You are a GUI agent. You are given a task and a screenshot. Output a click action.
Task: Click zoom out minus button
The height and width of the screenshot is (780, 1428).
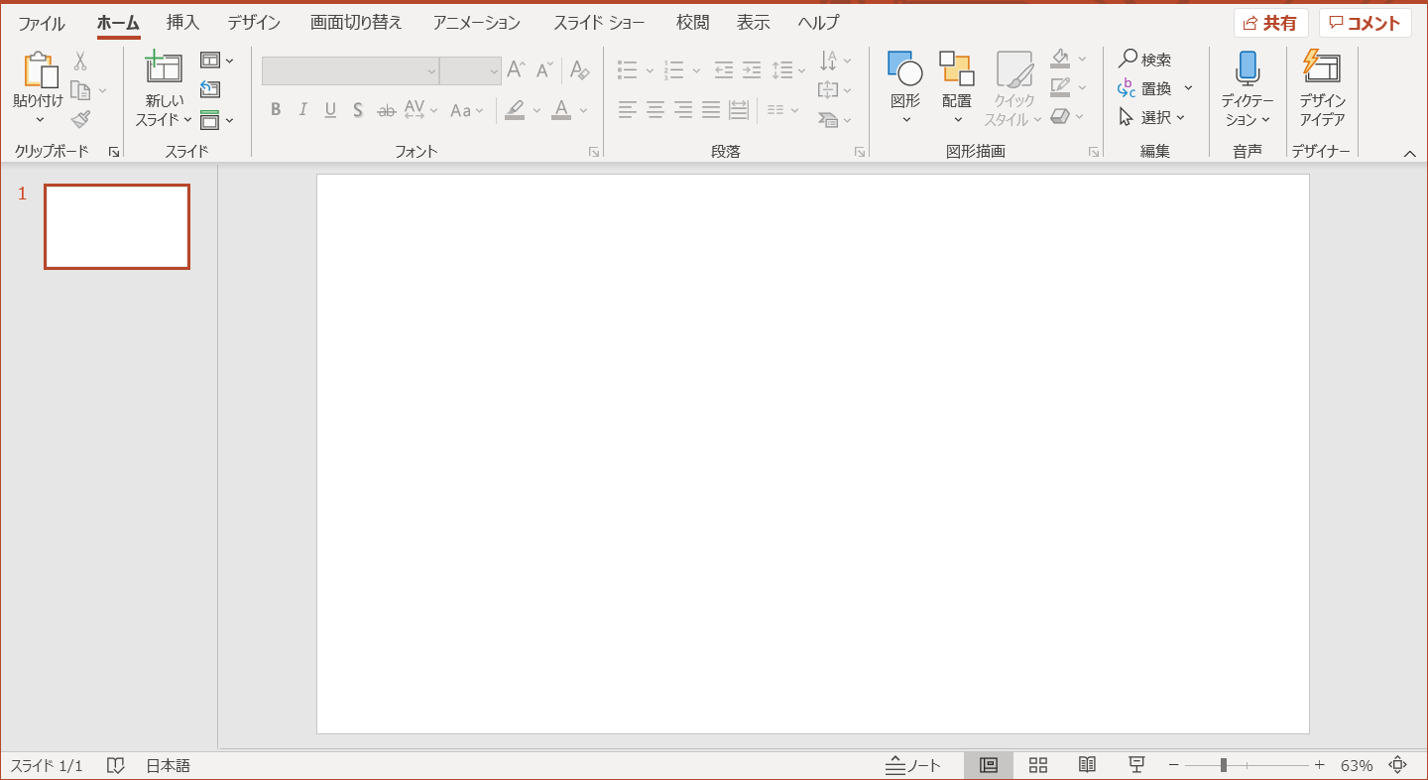click(x=1174, y=765)
